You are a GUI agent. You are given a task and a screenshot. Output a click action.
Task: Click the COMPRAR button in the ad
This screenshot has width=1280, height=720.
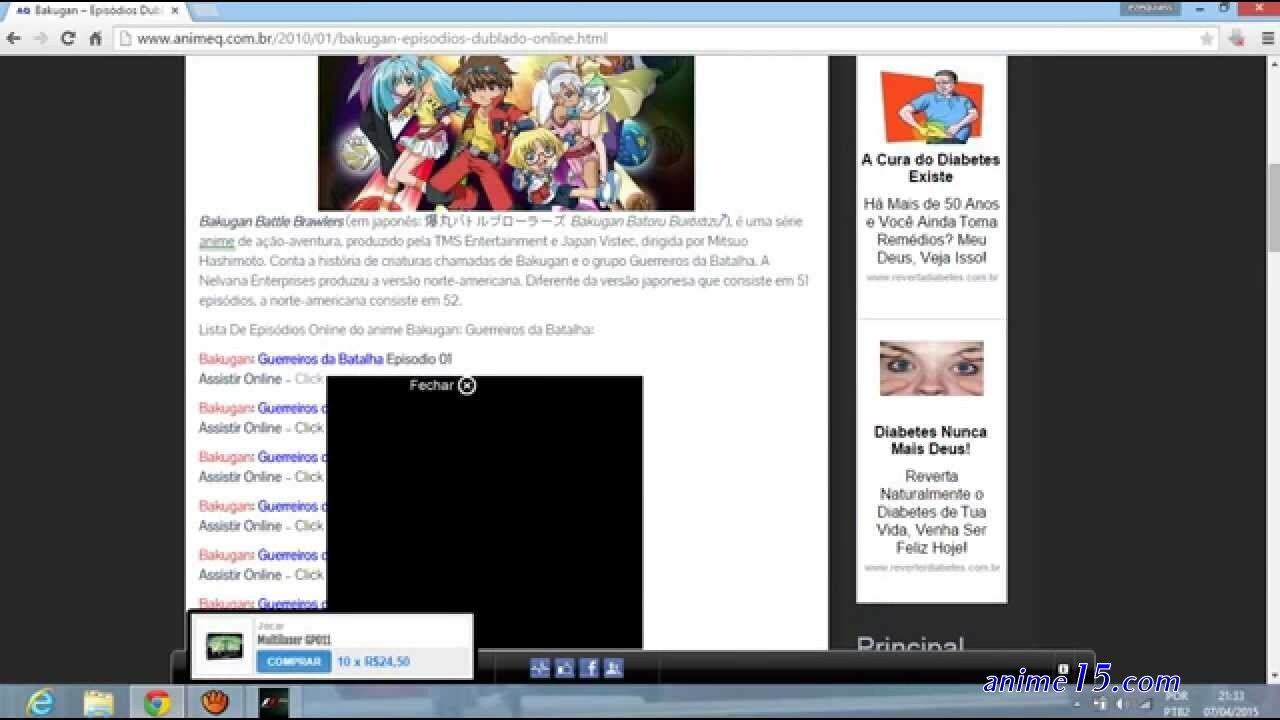tap(294, 661)
